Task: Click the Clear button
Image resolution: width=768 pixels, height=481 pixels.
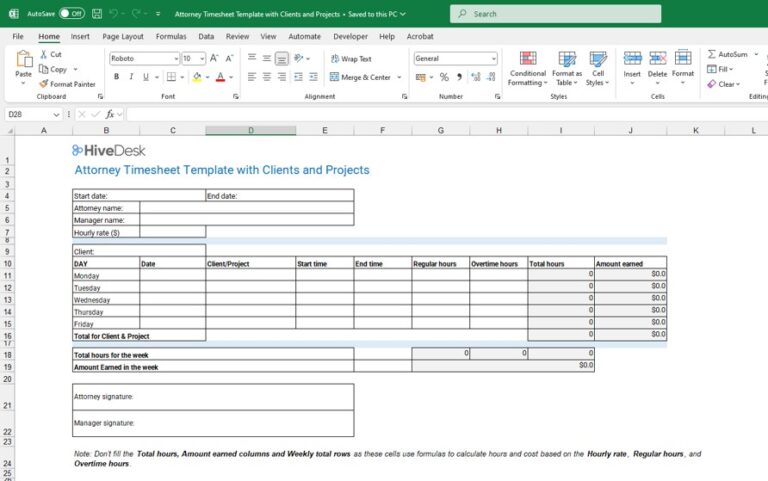Action: (x=724, y=84)
